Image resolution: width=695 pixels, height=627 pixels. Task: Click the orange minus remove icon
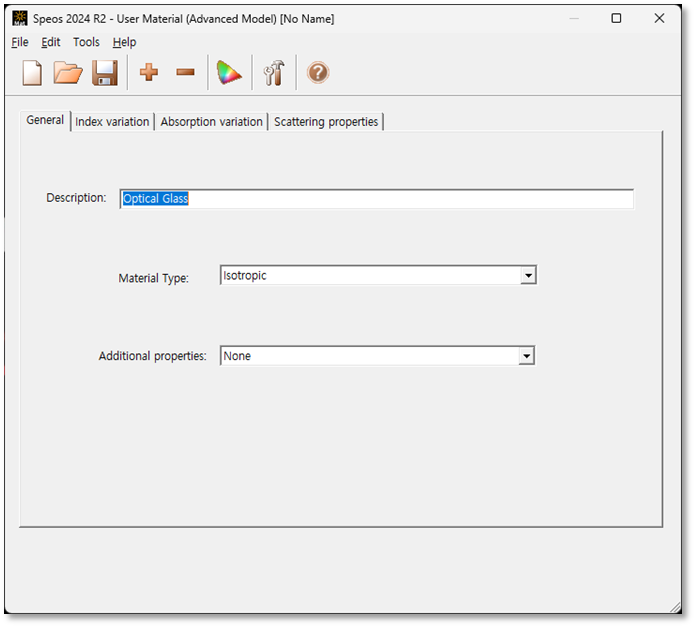pyautogui.click(x=185, y=72)
